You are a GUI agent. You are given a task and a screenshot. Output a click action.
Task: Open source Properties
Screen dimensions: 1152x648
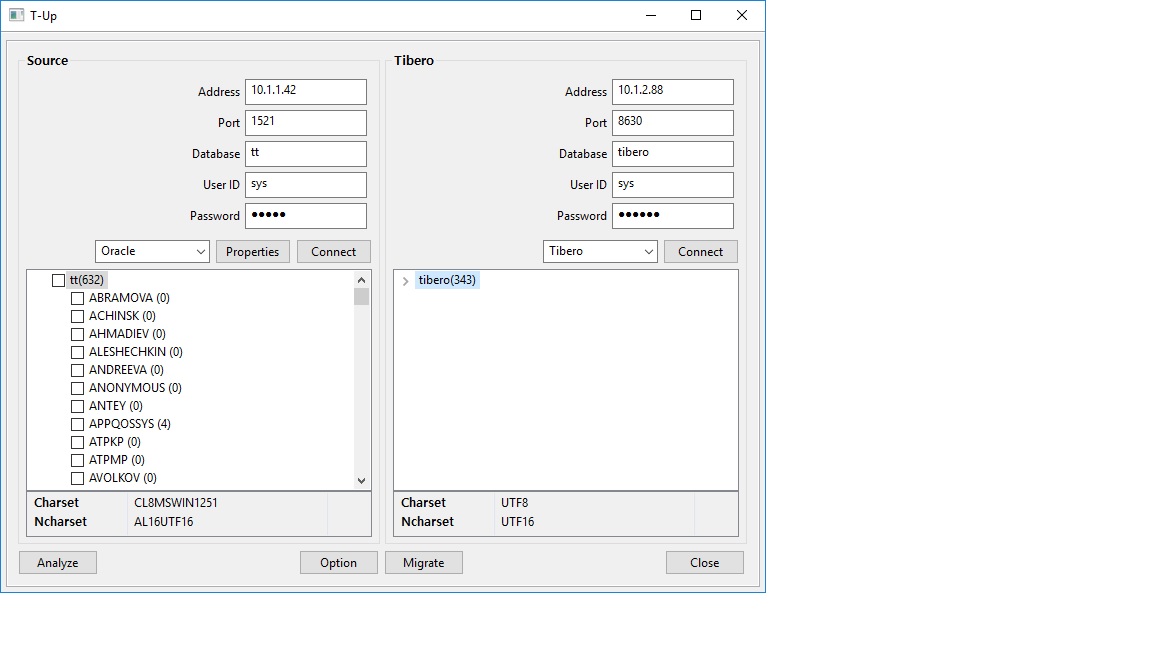253,251
